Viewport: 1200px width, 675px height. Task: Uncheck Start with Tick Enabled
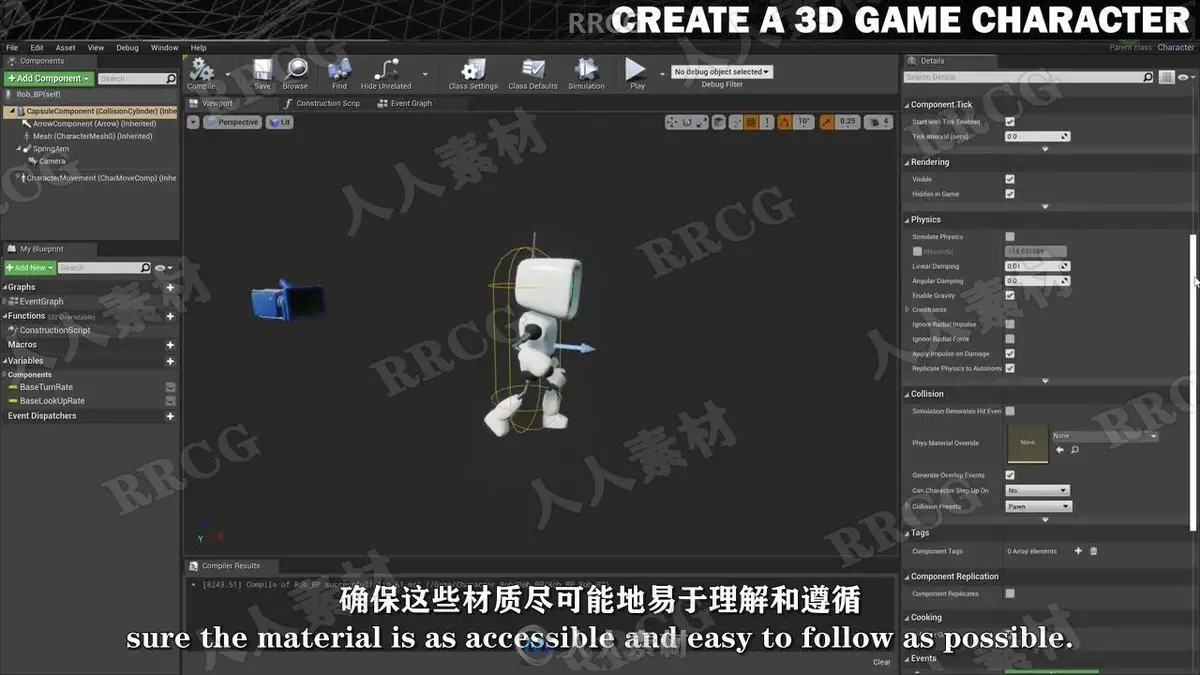click(1010, 122)
